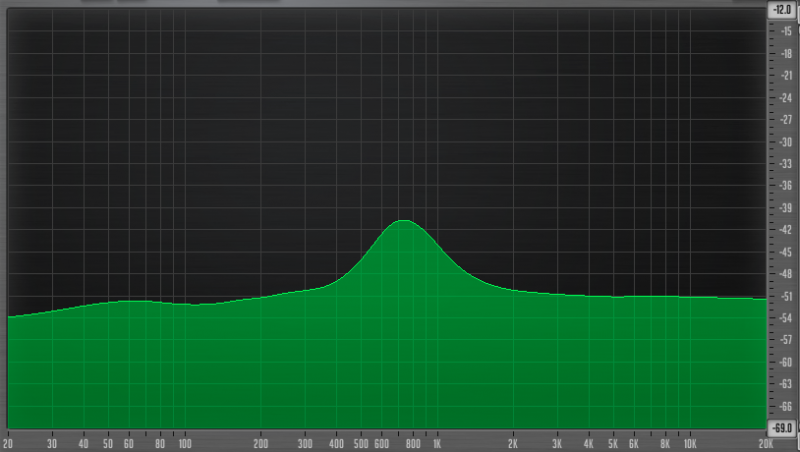800x452 pixels.
Task: Click the 20K frequency axis label
Action: point(765,443)
